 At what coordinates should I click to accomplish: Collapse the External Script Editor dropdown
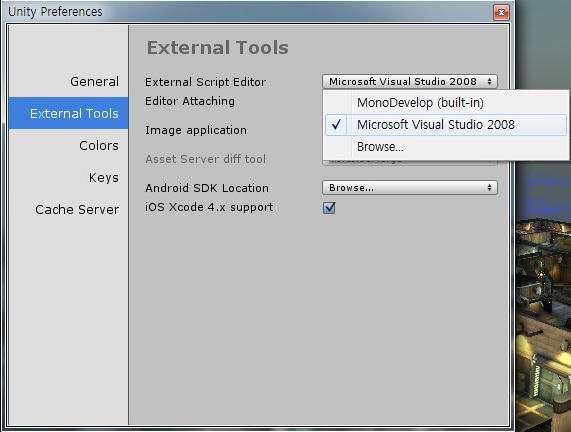410,82
